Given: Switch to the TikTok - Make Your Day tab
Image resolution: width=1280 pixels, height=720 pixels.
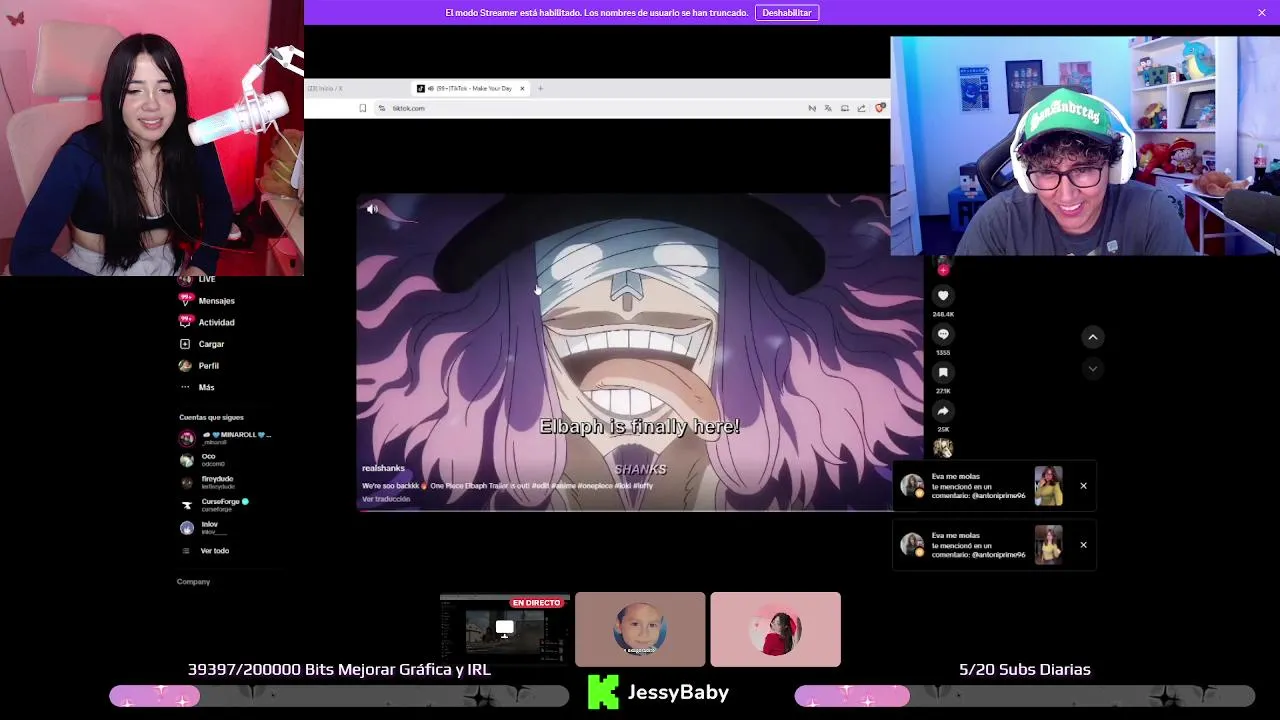Looking at the screenshot, I should (x=470, y=88).
